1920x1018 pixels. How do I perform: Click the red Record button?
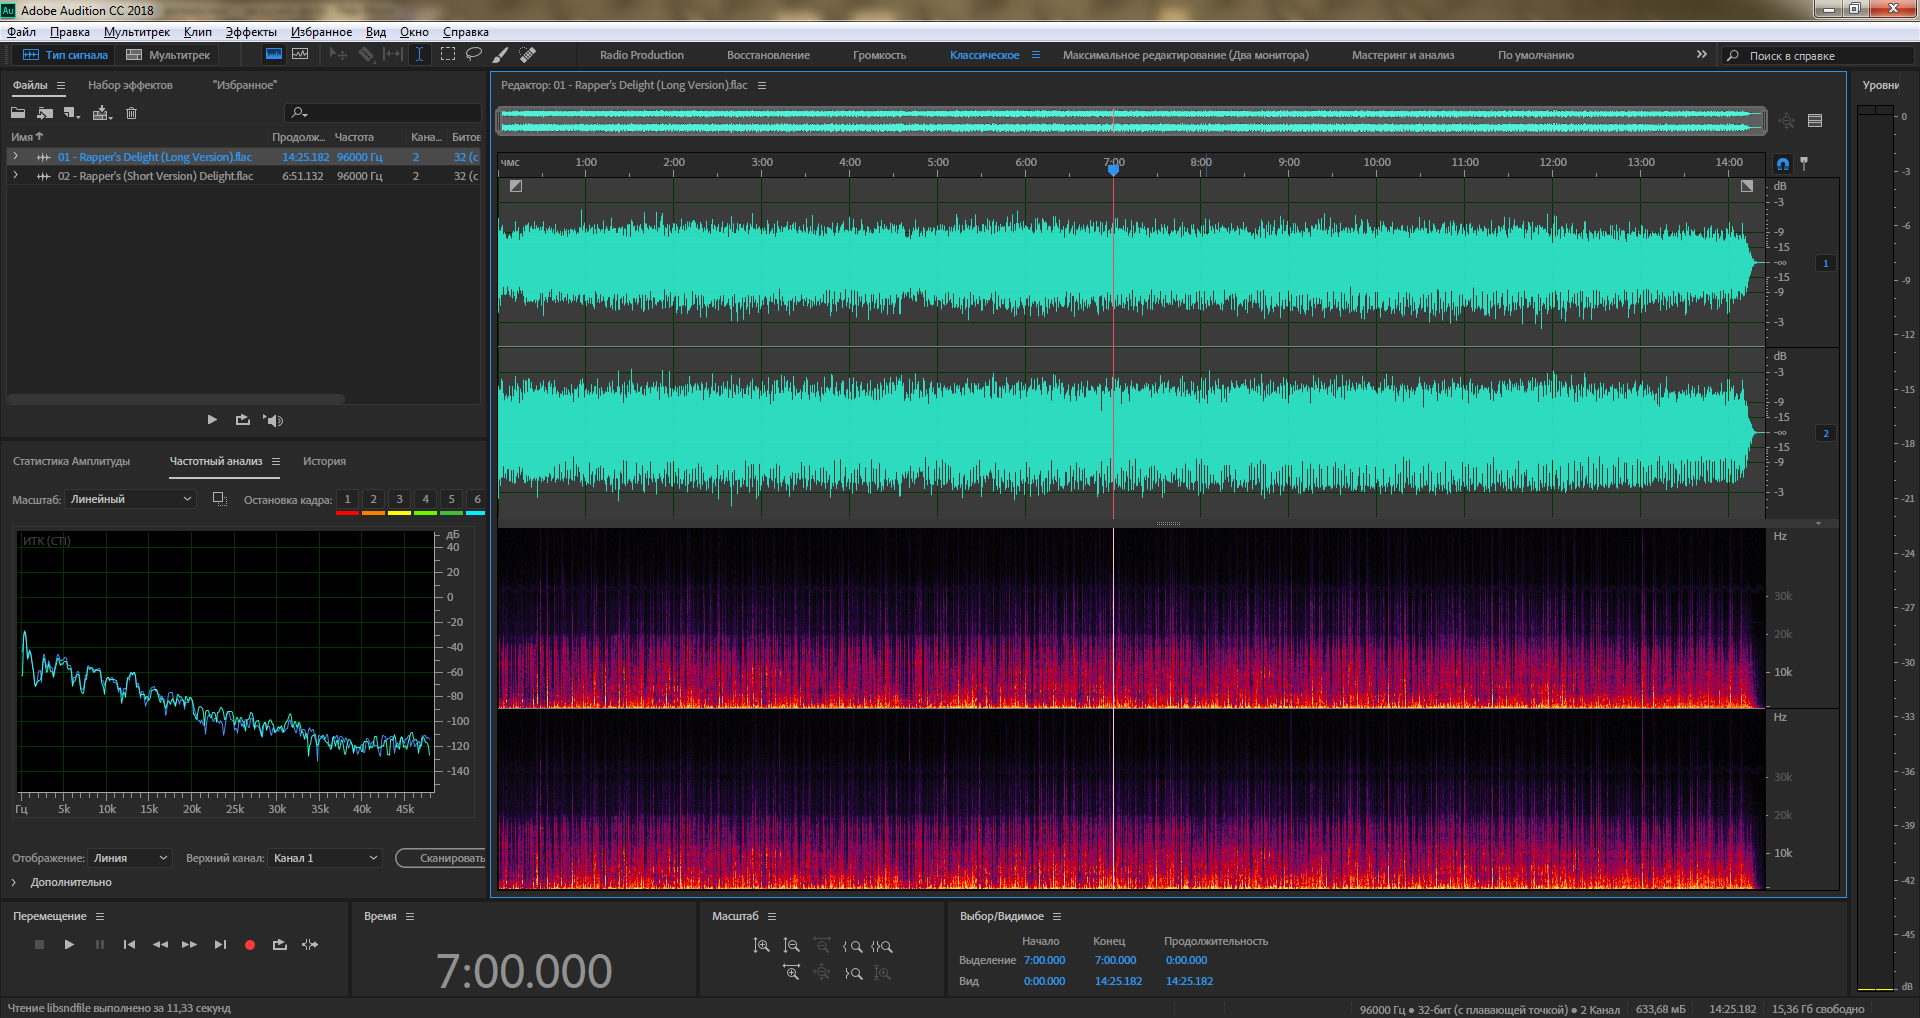[250, 944]
